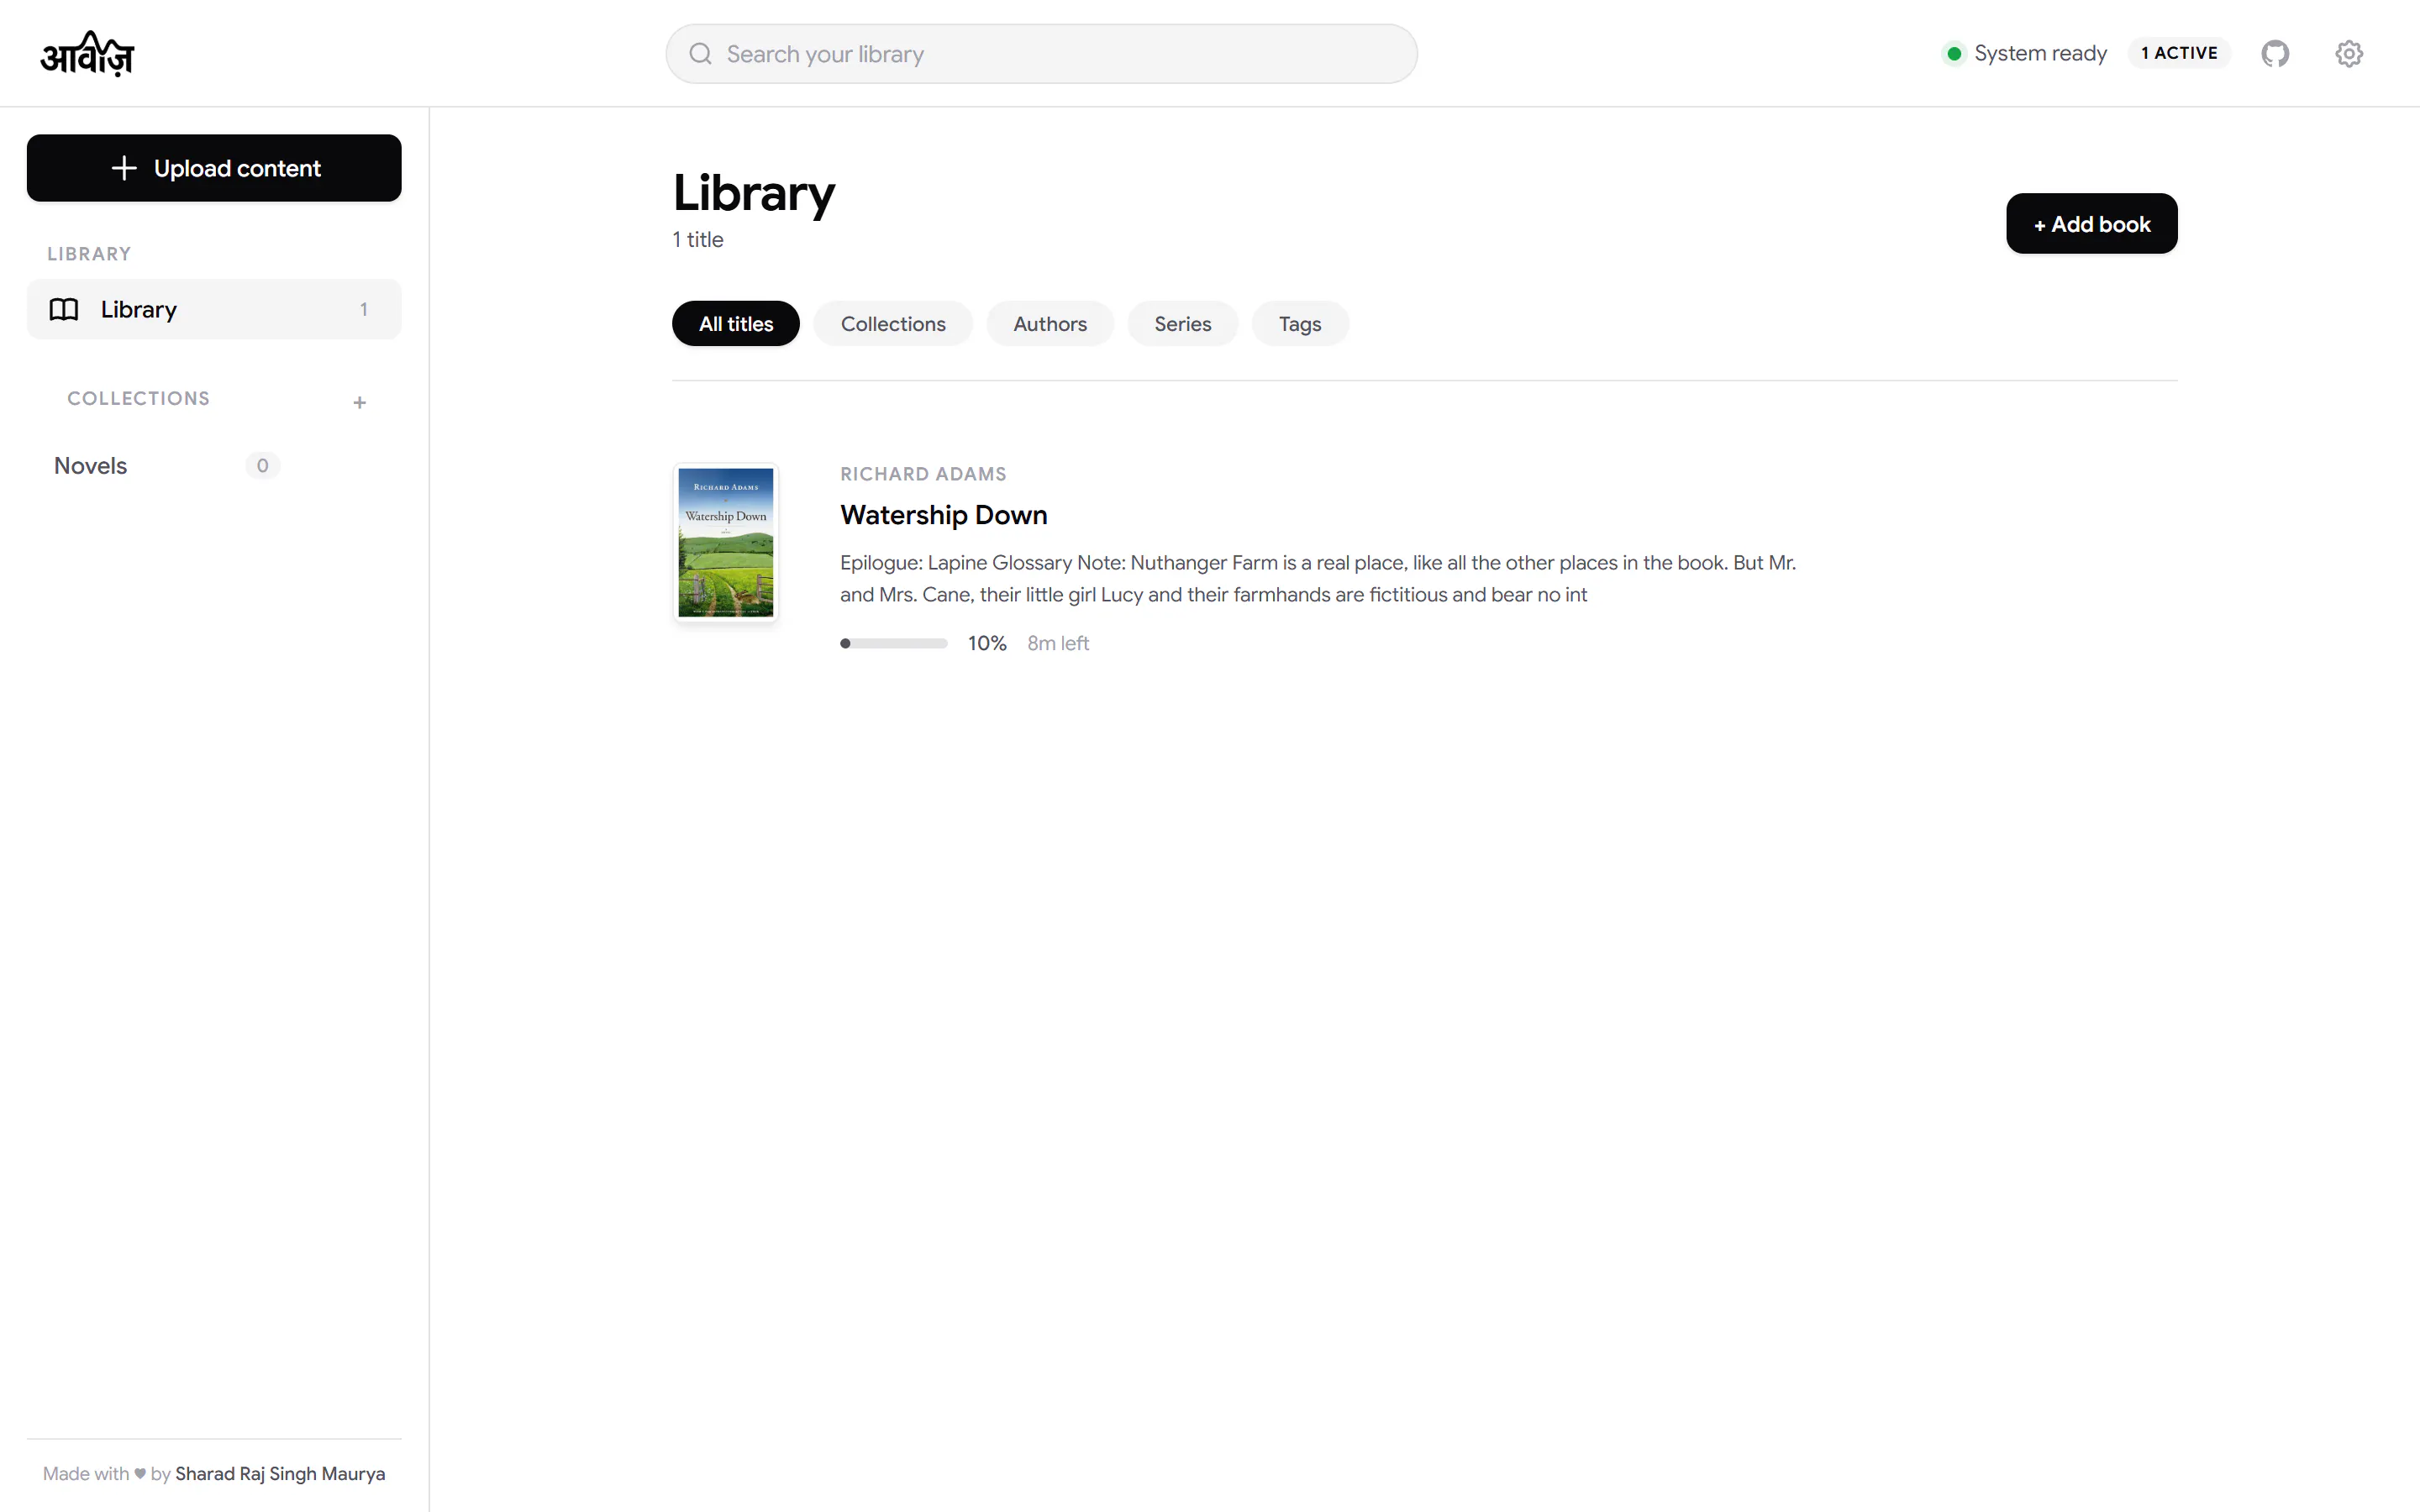Click the RICHARD ADAMS author label
This screenshot has width=2420, height=1512.
923,474
